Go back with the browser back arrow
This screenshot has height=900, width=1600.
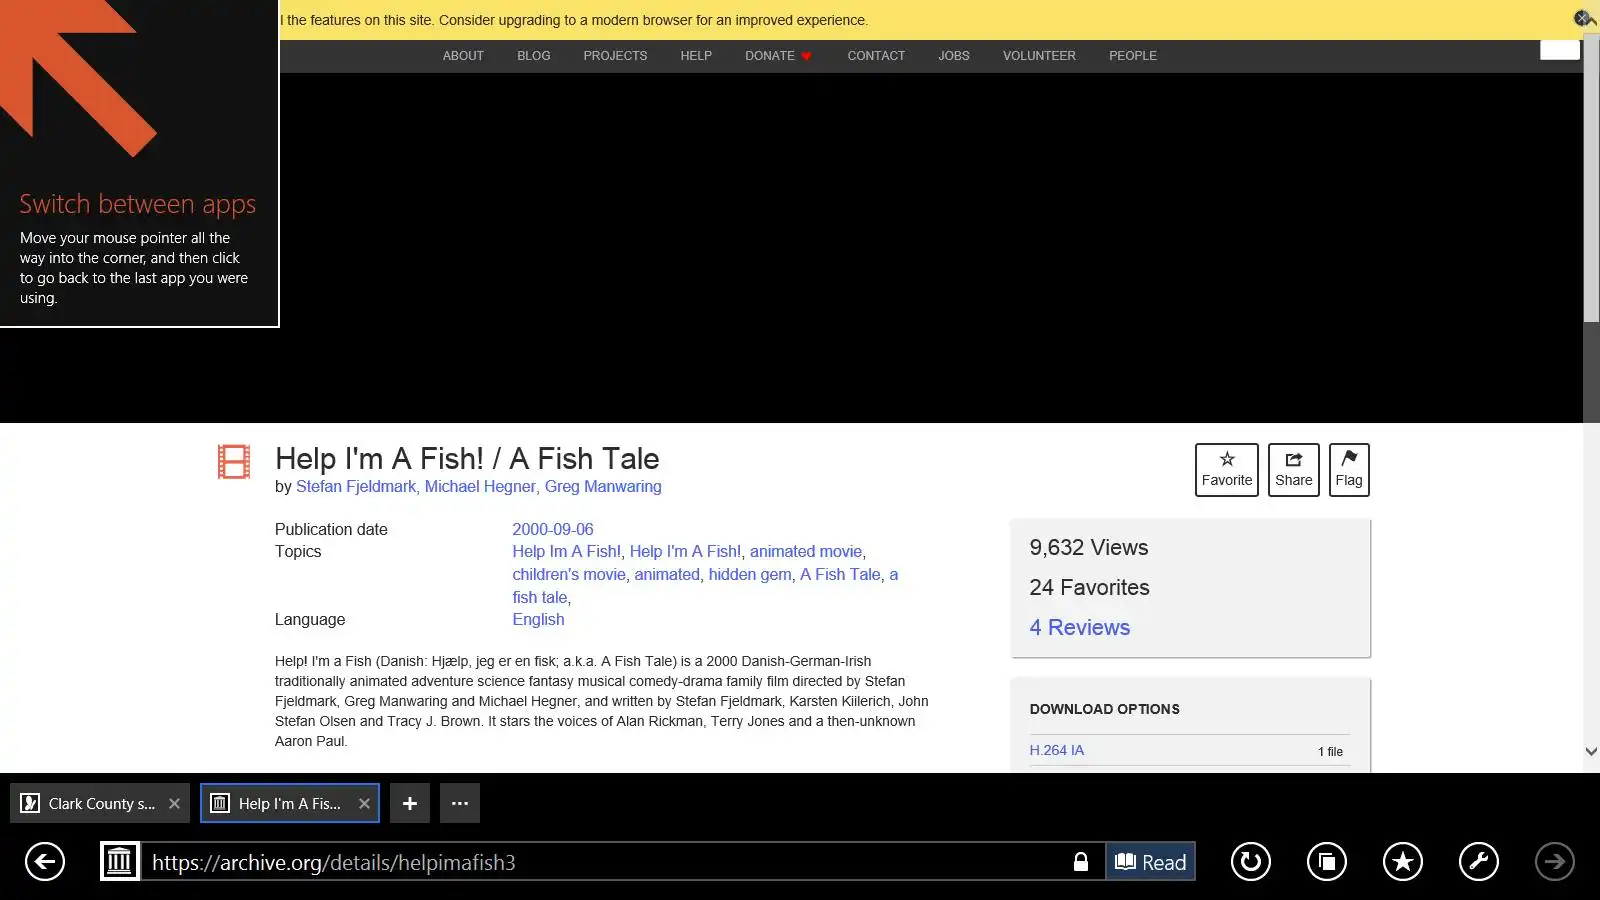click(45, 861)
